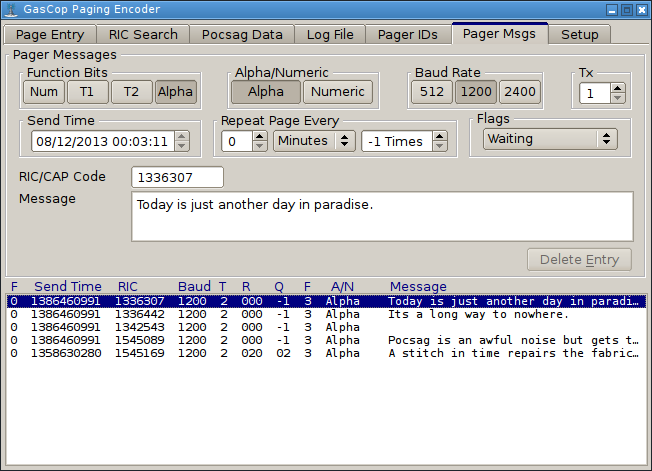The width and height of the screenshot is (652, 471).
Task: Set baud rate to 512
Action: click(432, 92)
